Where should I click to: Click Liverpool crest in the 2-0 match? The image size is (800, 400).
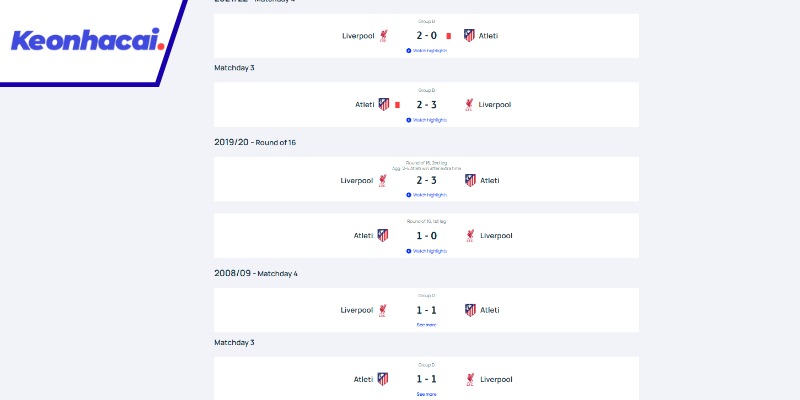click(383, 36)
